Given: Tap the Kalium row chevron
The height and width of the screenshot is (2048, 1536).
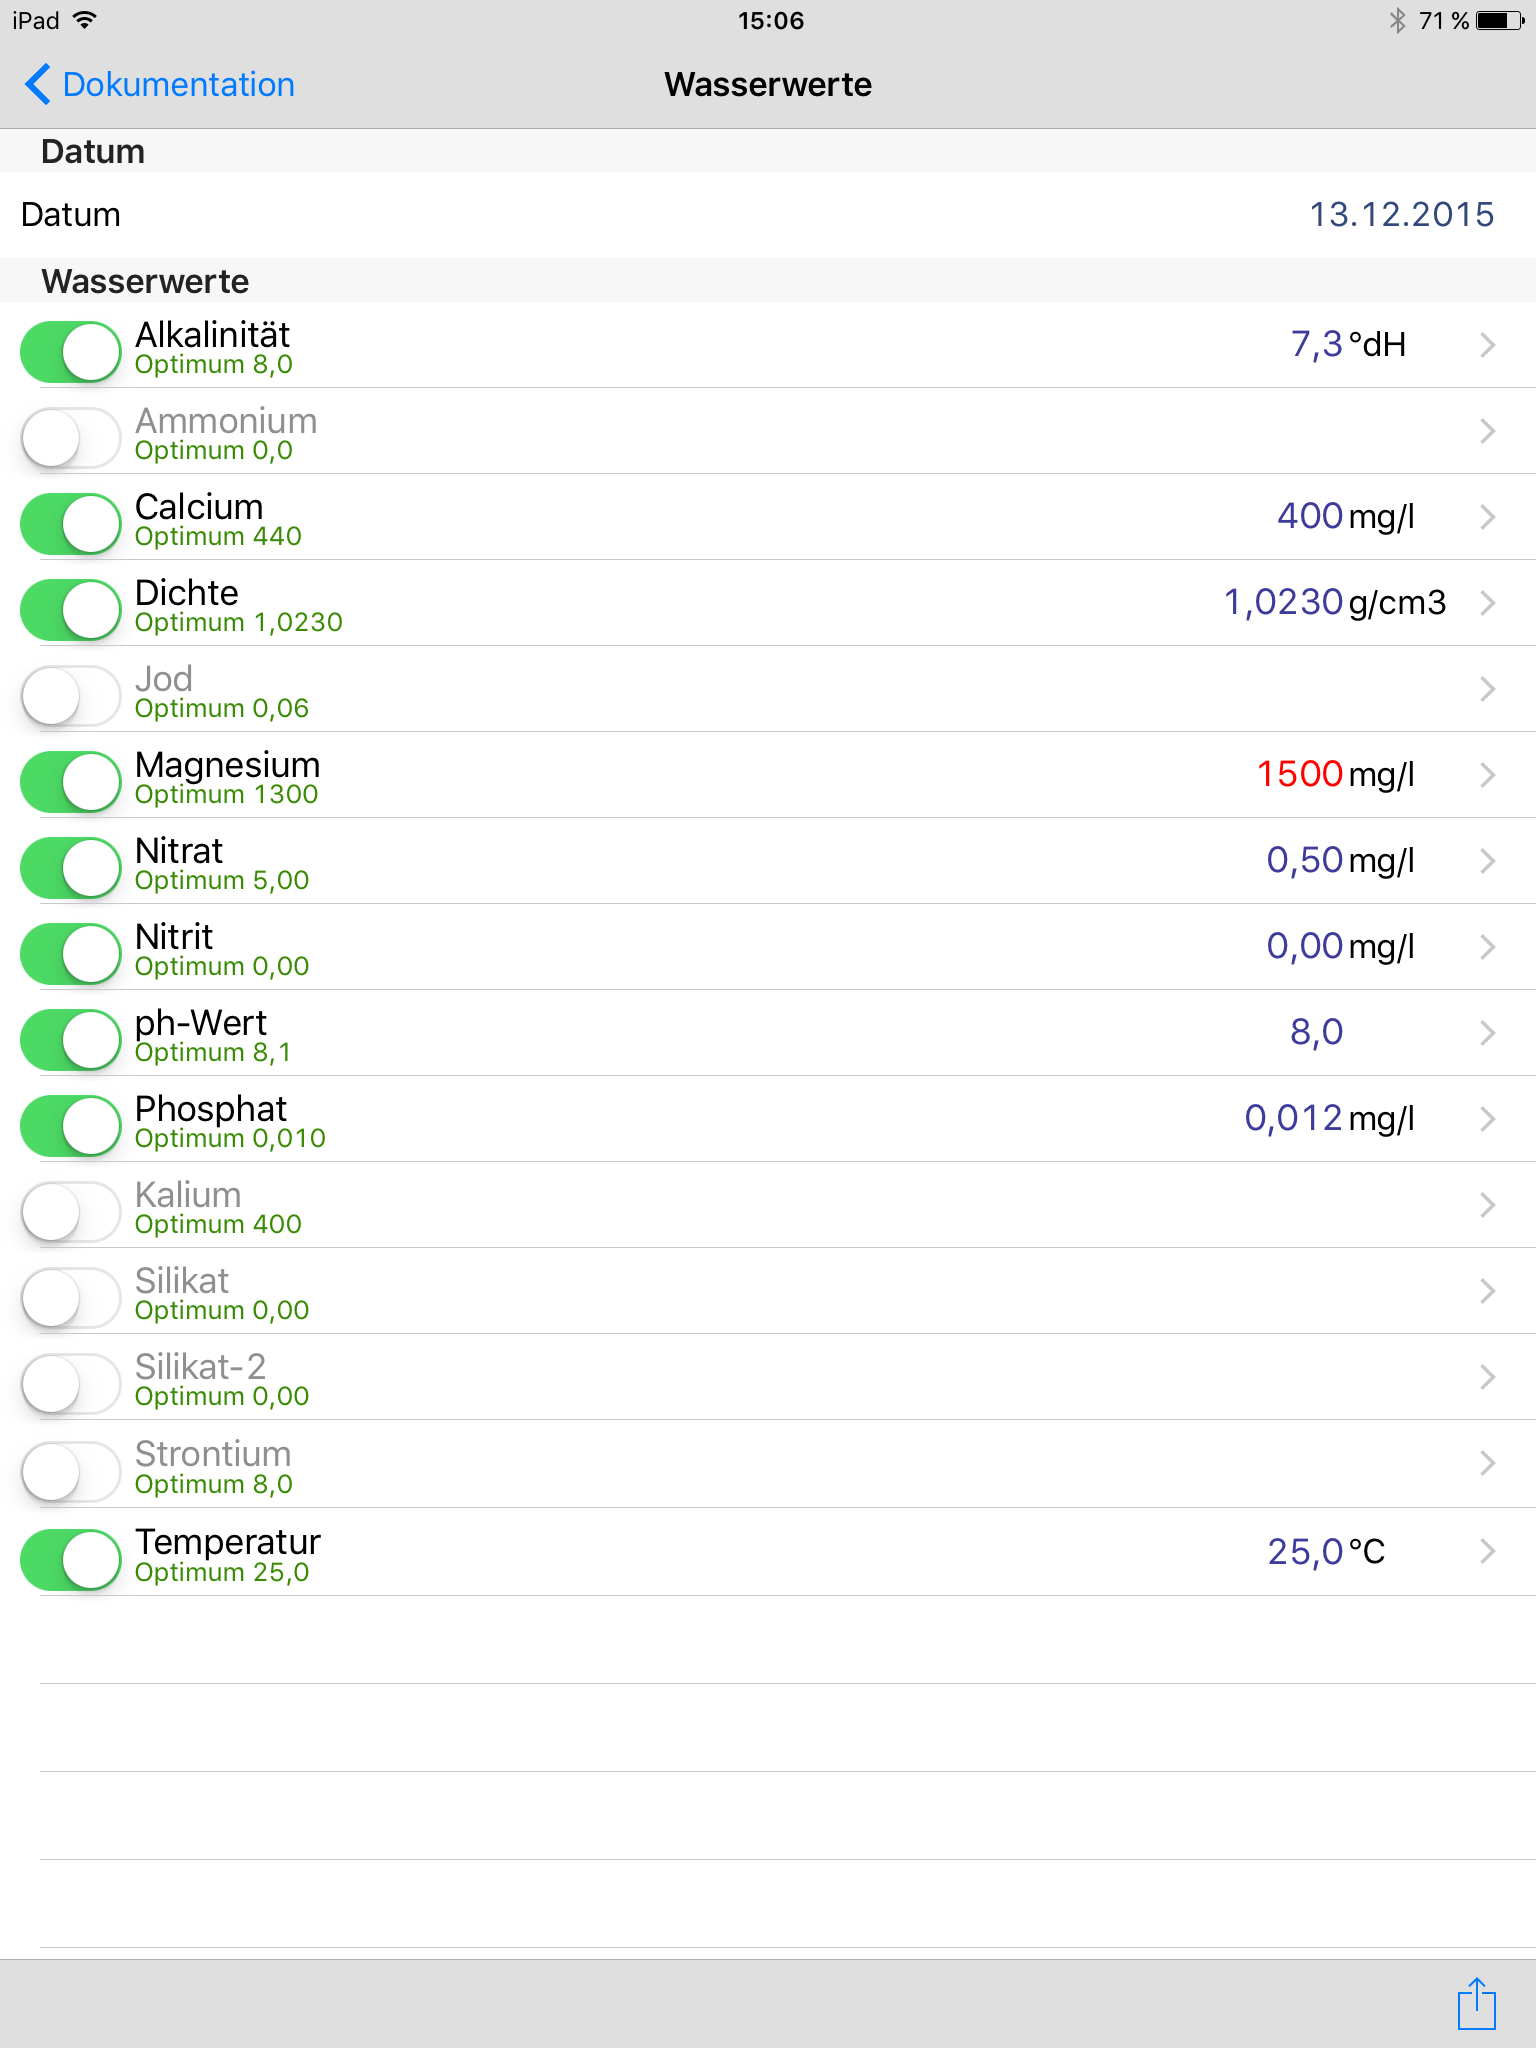Looking at the screenshot, I should pos(1487,1205).
